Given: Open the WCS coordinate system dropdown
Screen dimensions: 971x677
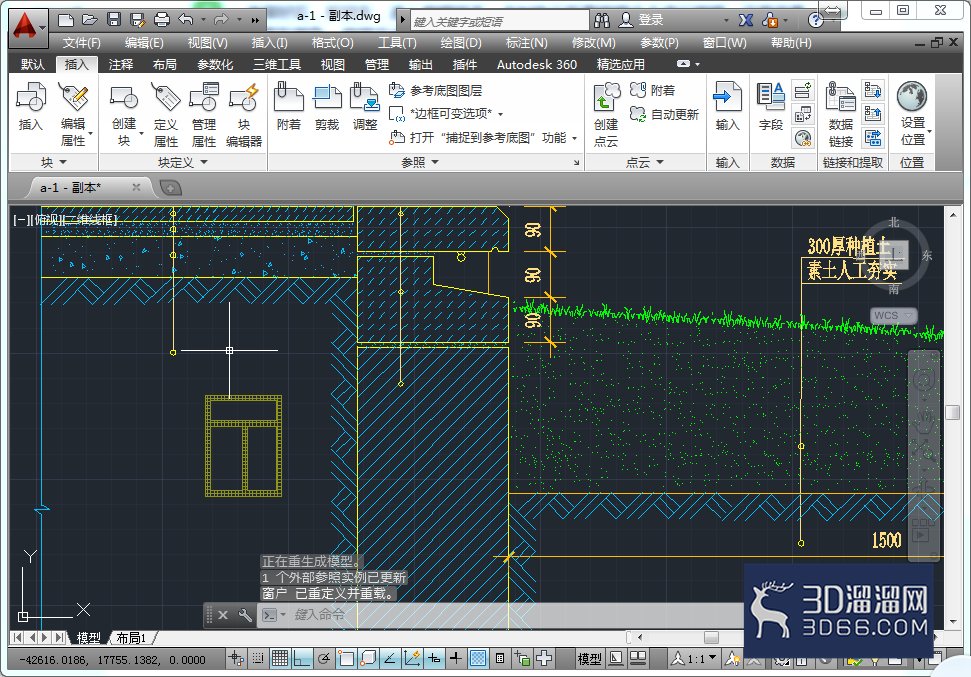Looking at the screenshot, I should 893,316.
